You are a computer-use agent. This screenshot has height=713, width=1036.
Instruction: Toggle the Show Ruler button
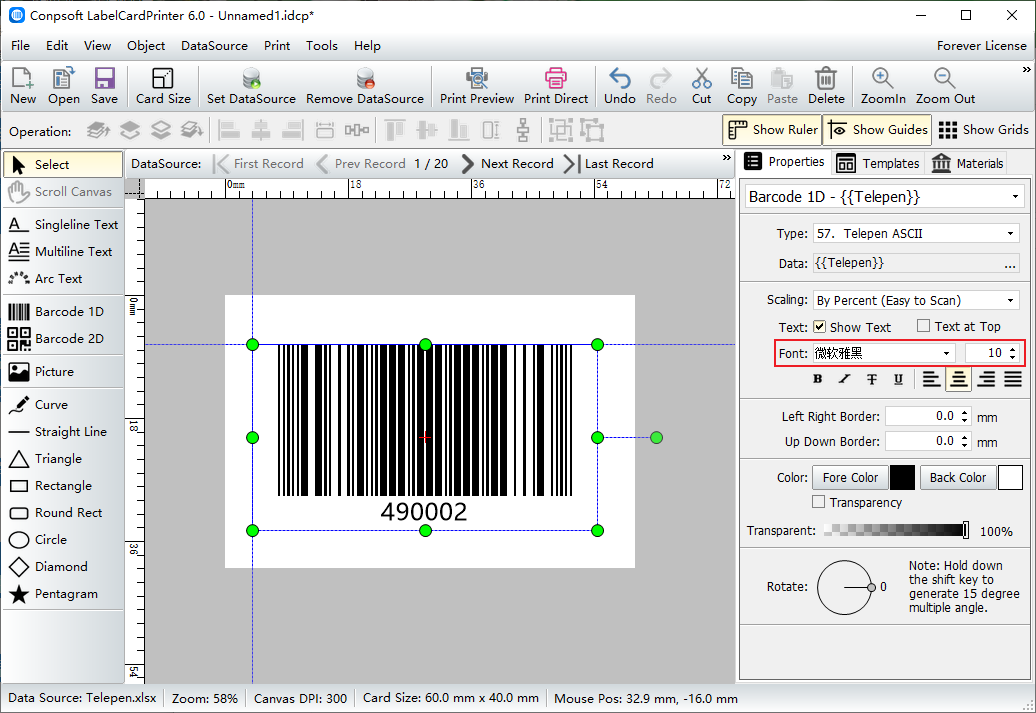[772, 130]
